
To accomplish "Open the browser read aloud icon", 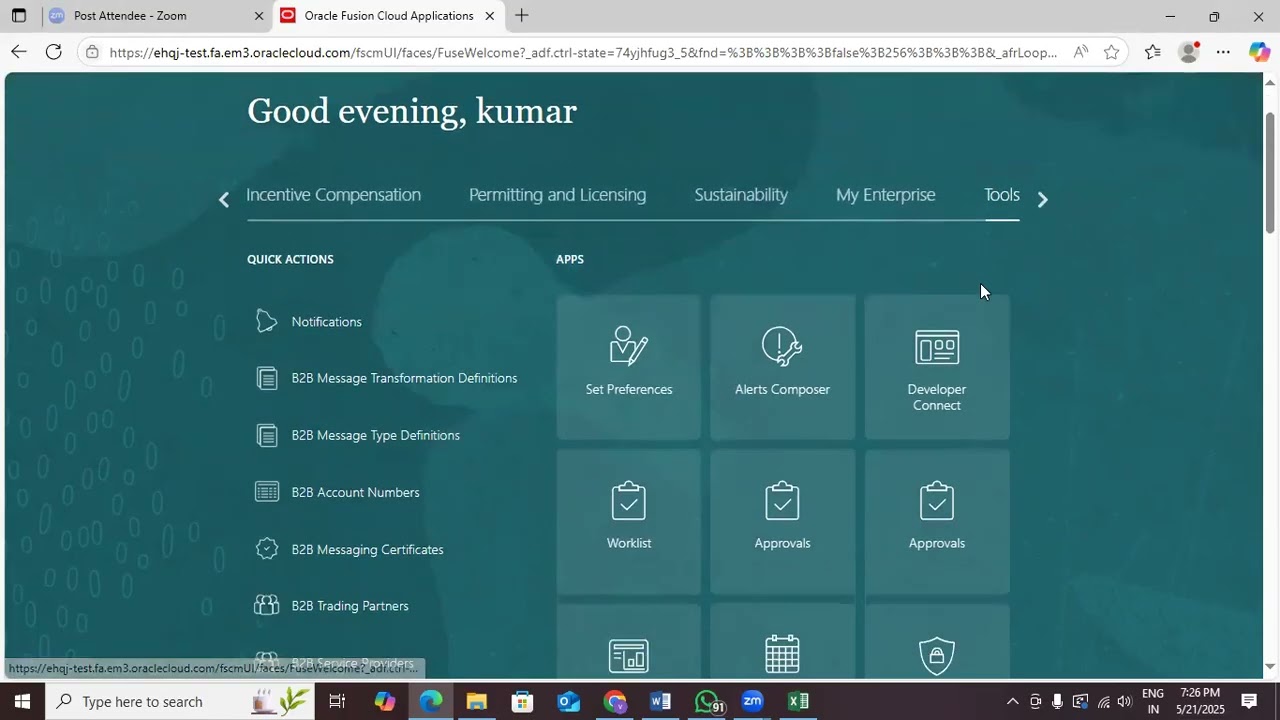I will click(1081, 52).
